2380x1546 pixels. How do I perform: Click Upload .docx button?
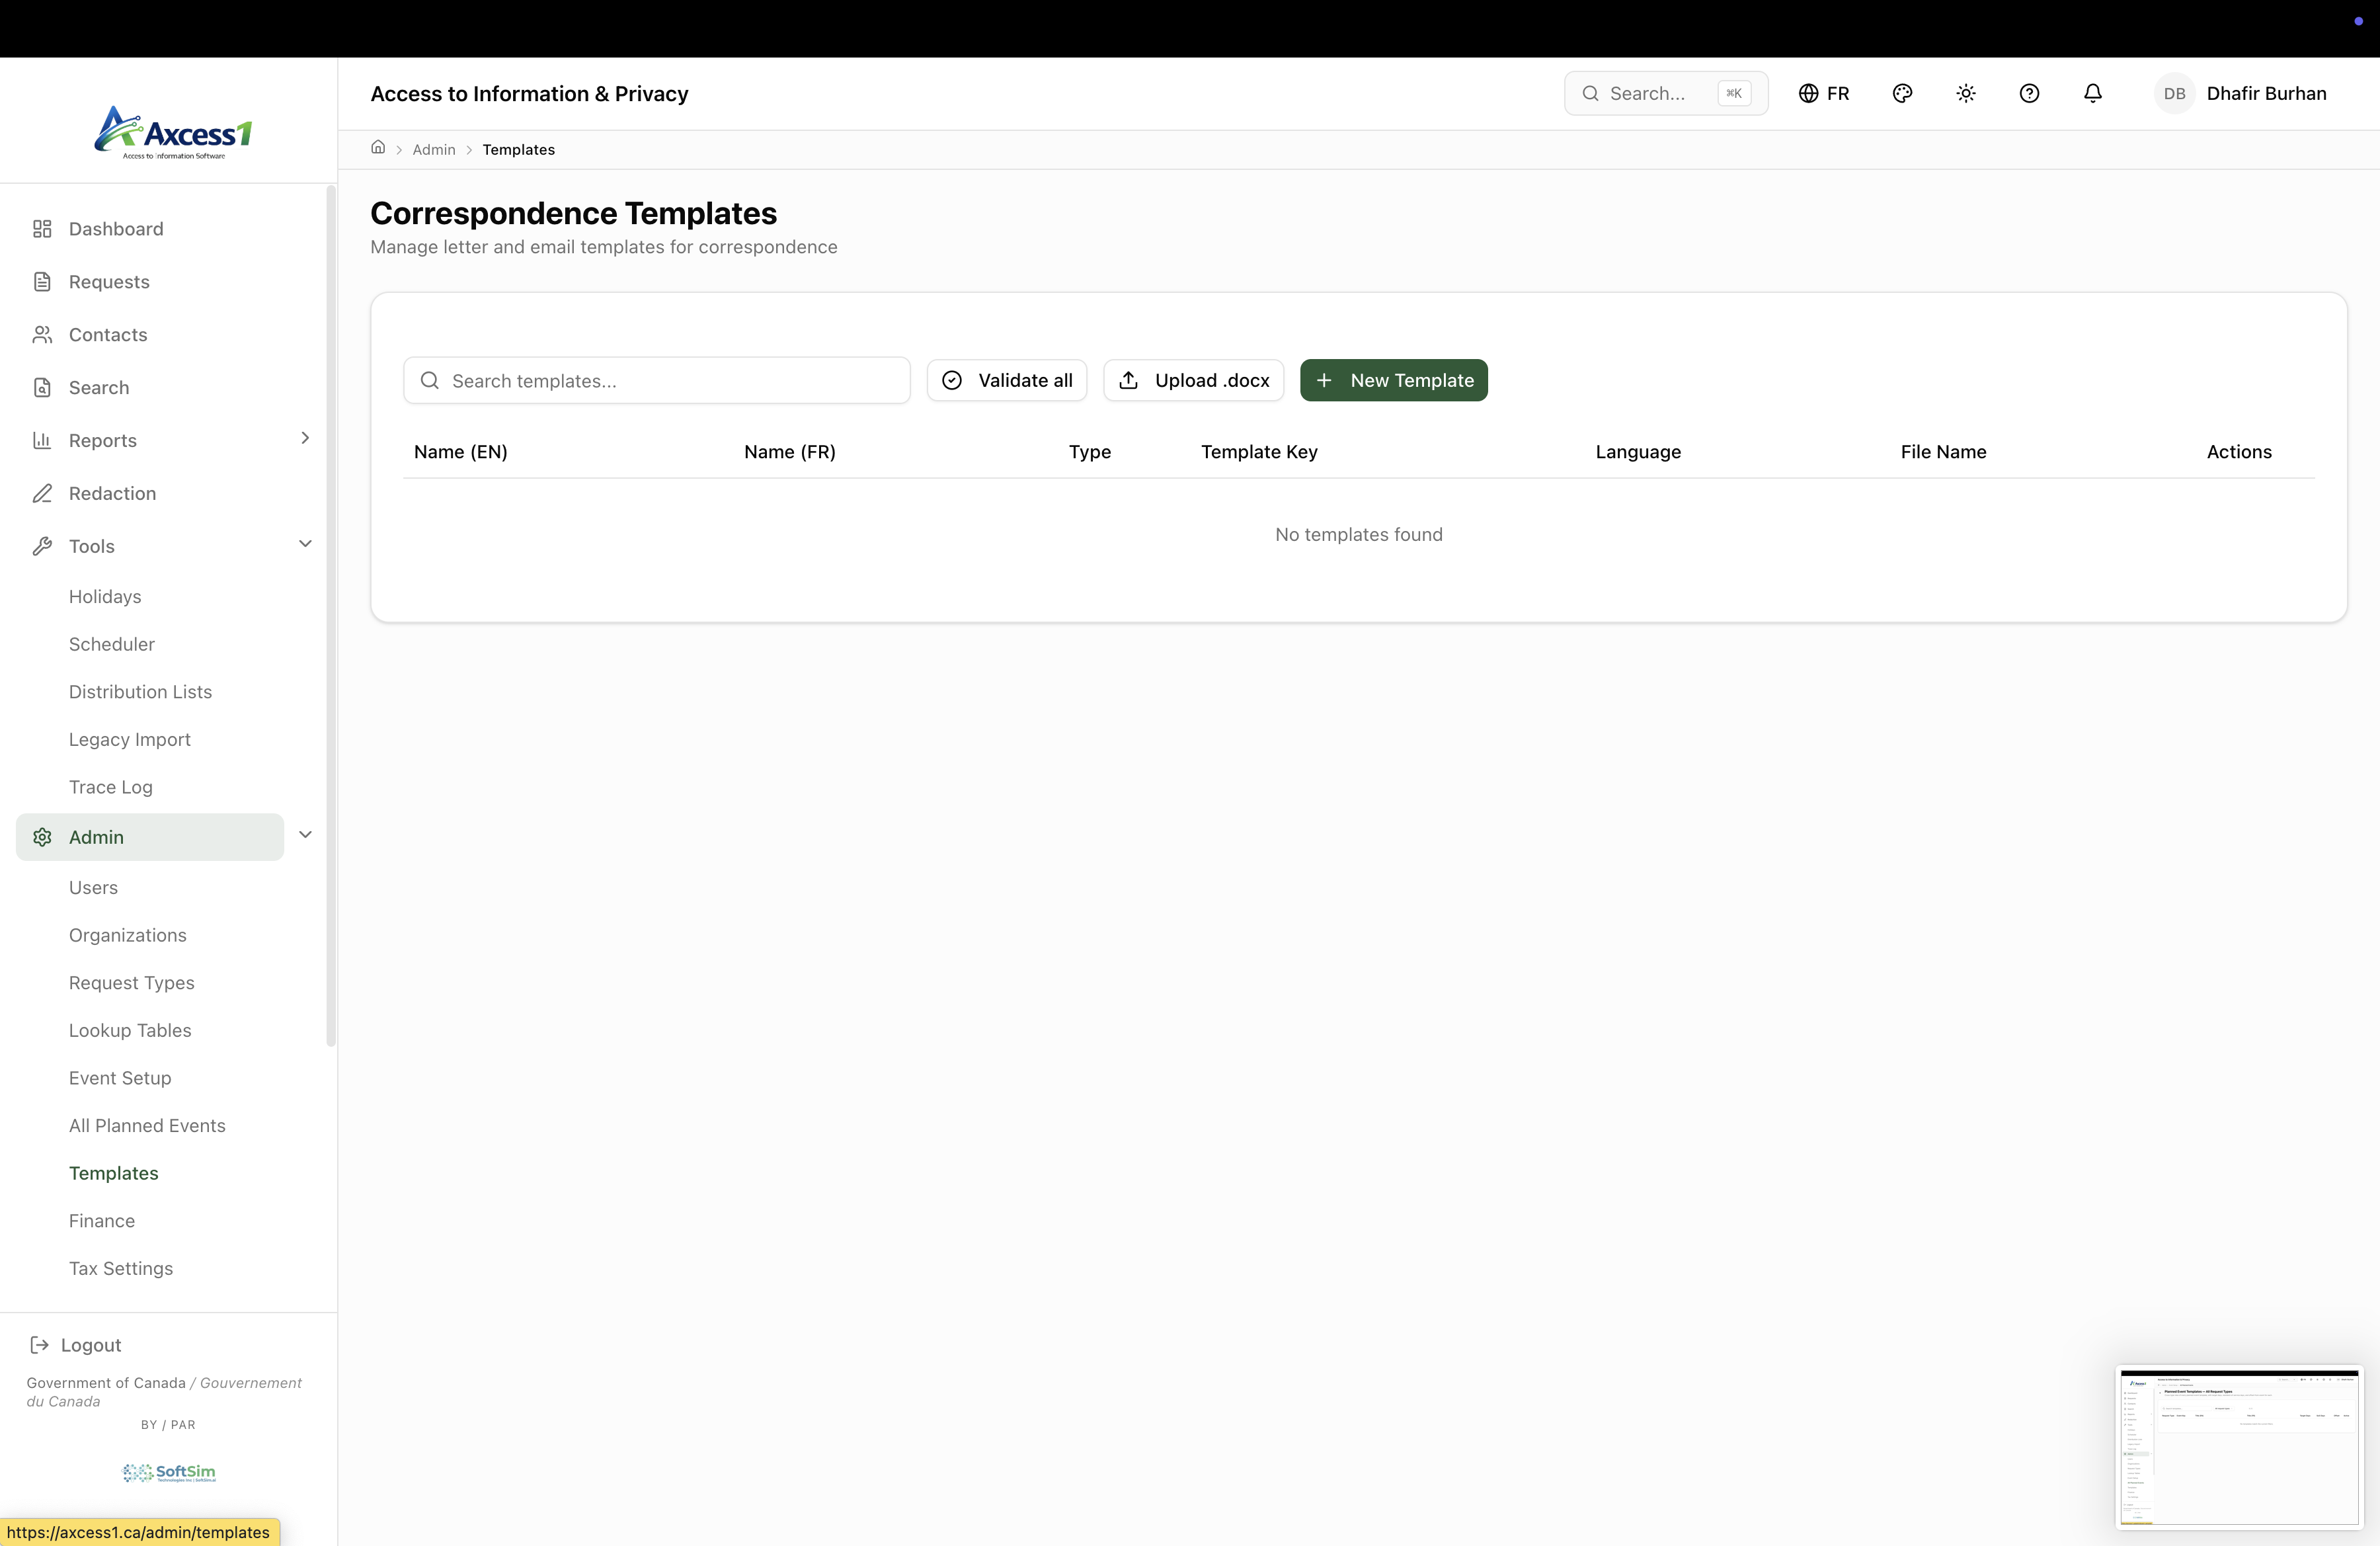click(1193, 380)
